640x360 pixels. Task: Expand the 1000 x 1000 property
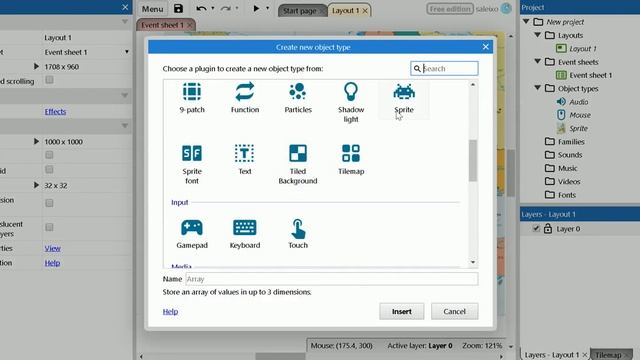click(x=36, y=141)
